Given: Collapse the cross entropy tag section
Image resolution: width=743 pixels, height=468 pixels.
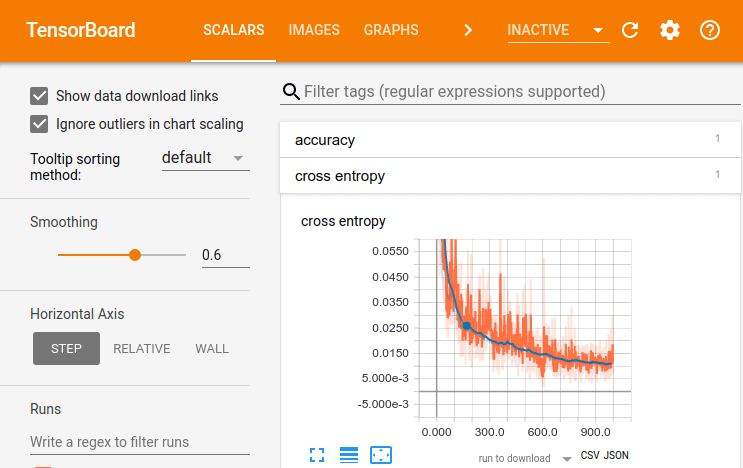Looking at the screenshot, I should 510,176.
